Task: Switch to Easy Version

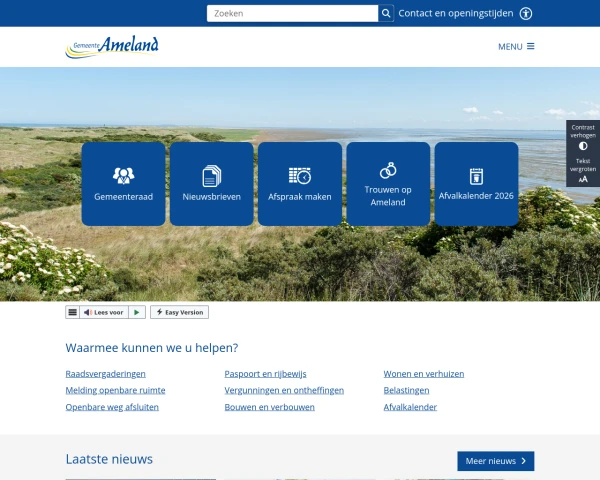Action: (x=179, y=312)
